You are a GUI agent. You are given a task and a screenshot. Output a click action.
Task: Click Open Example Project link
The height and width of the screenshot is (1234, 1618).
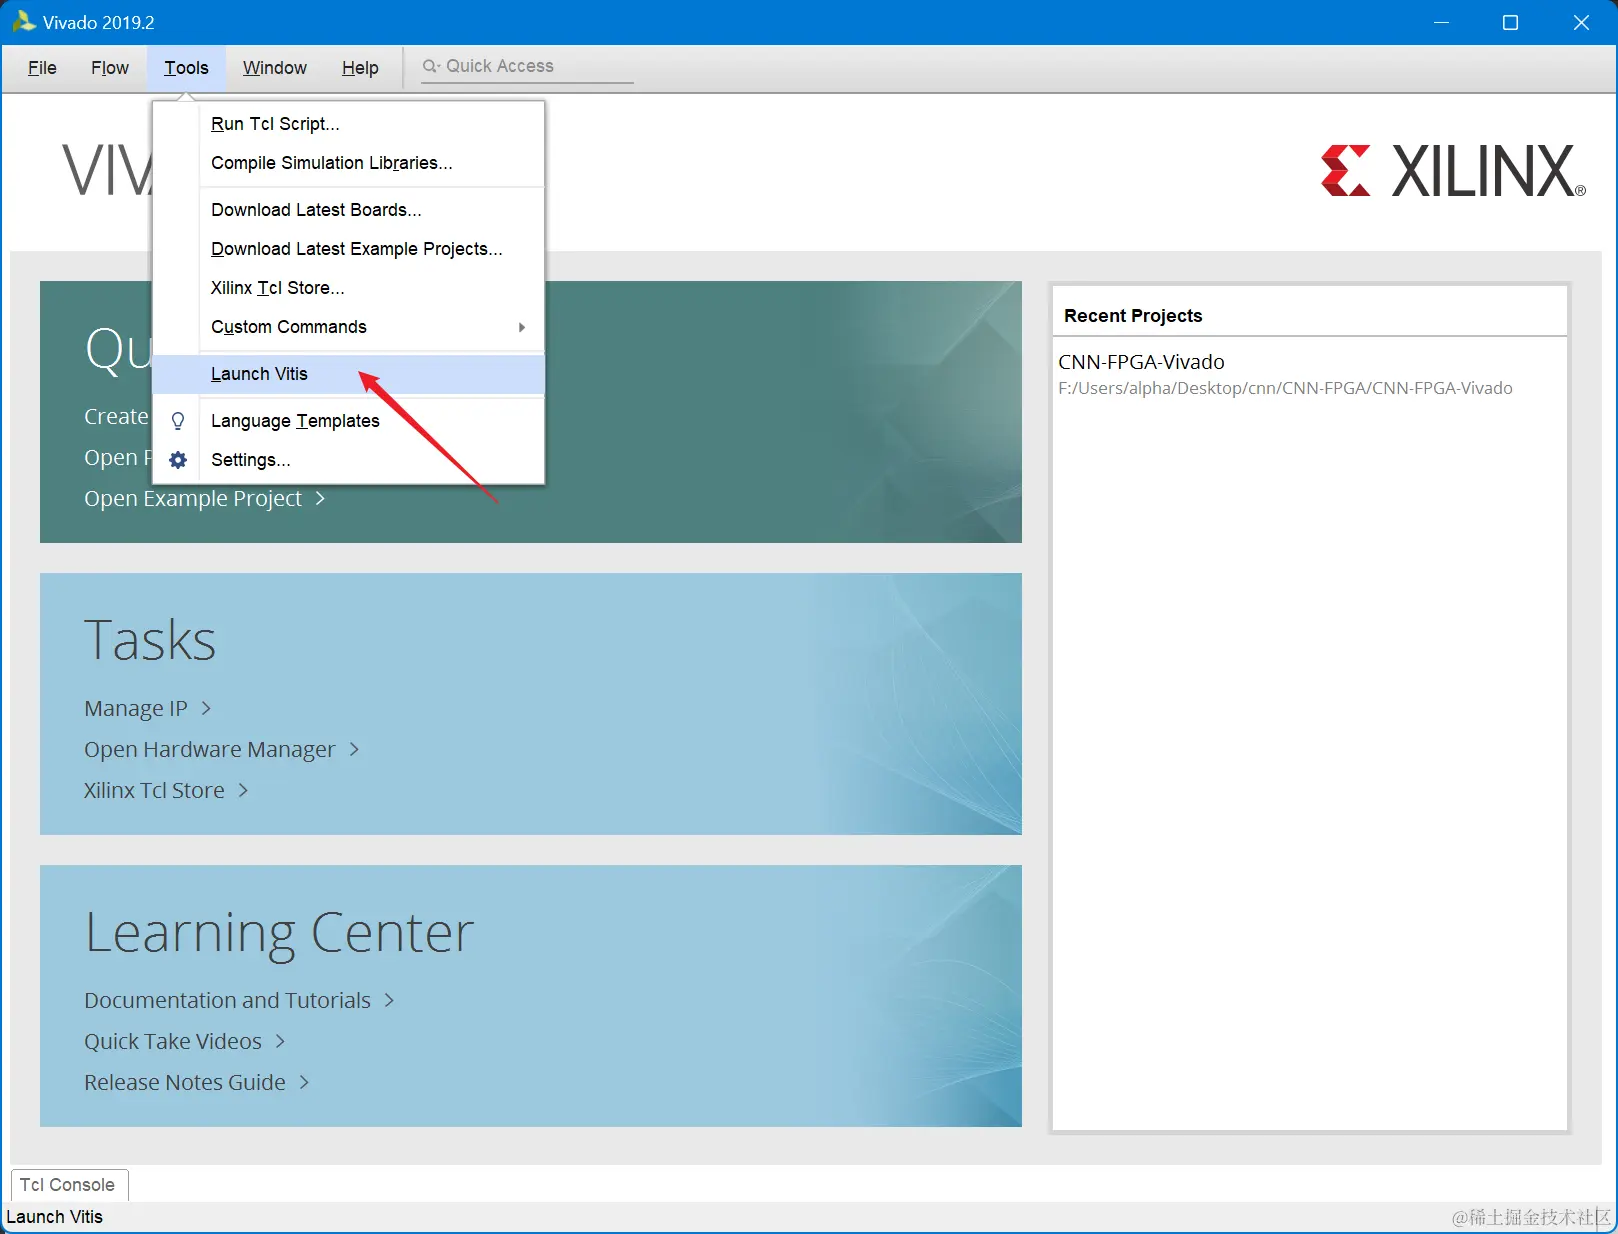[x=193, y=498]
